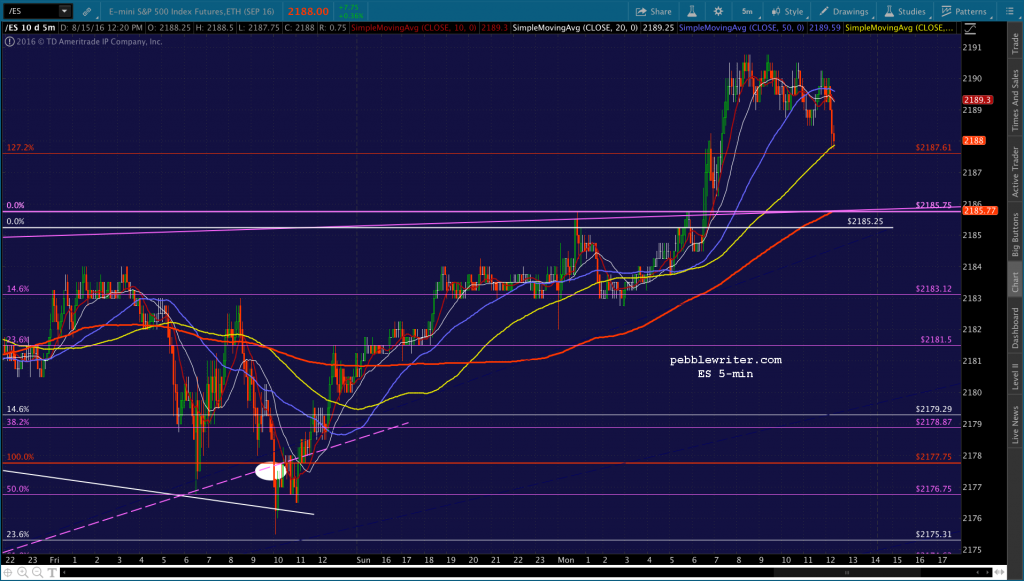Open the Drawings menu
The image size is (1024, 581).
click(x=844, y=11)
